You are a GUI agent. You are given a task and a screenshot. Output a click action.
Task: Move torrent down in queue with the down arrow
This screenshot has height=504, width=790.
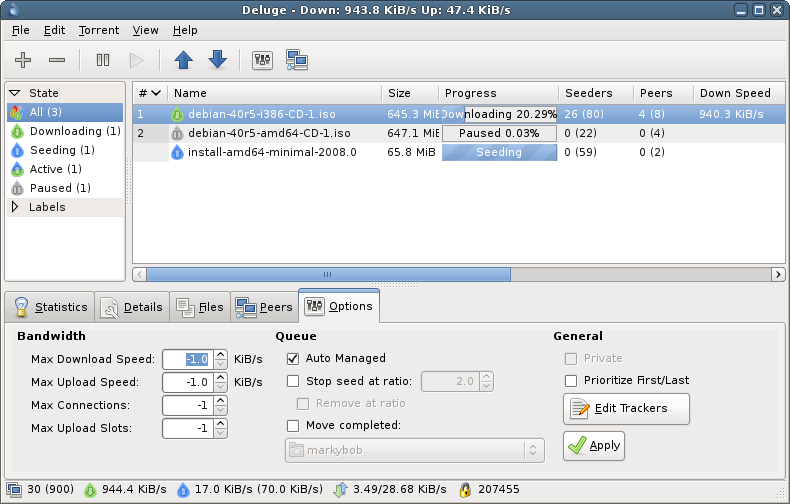[217, 60]
